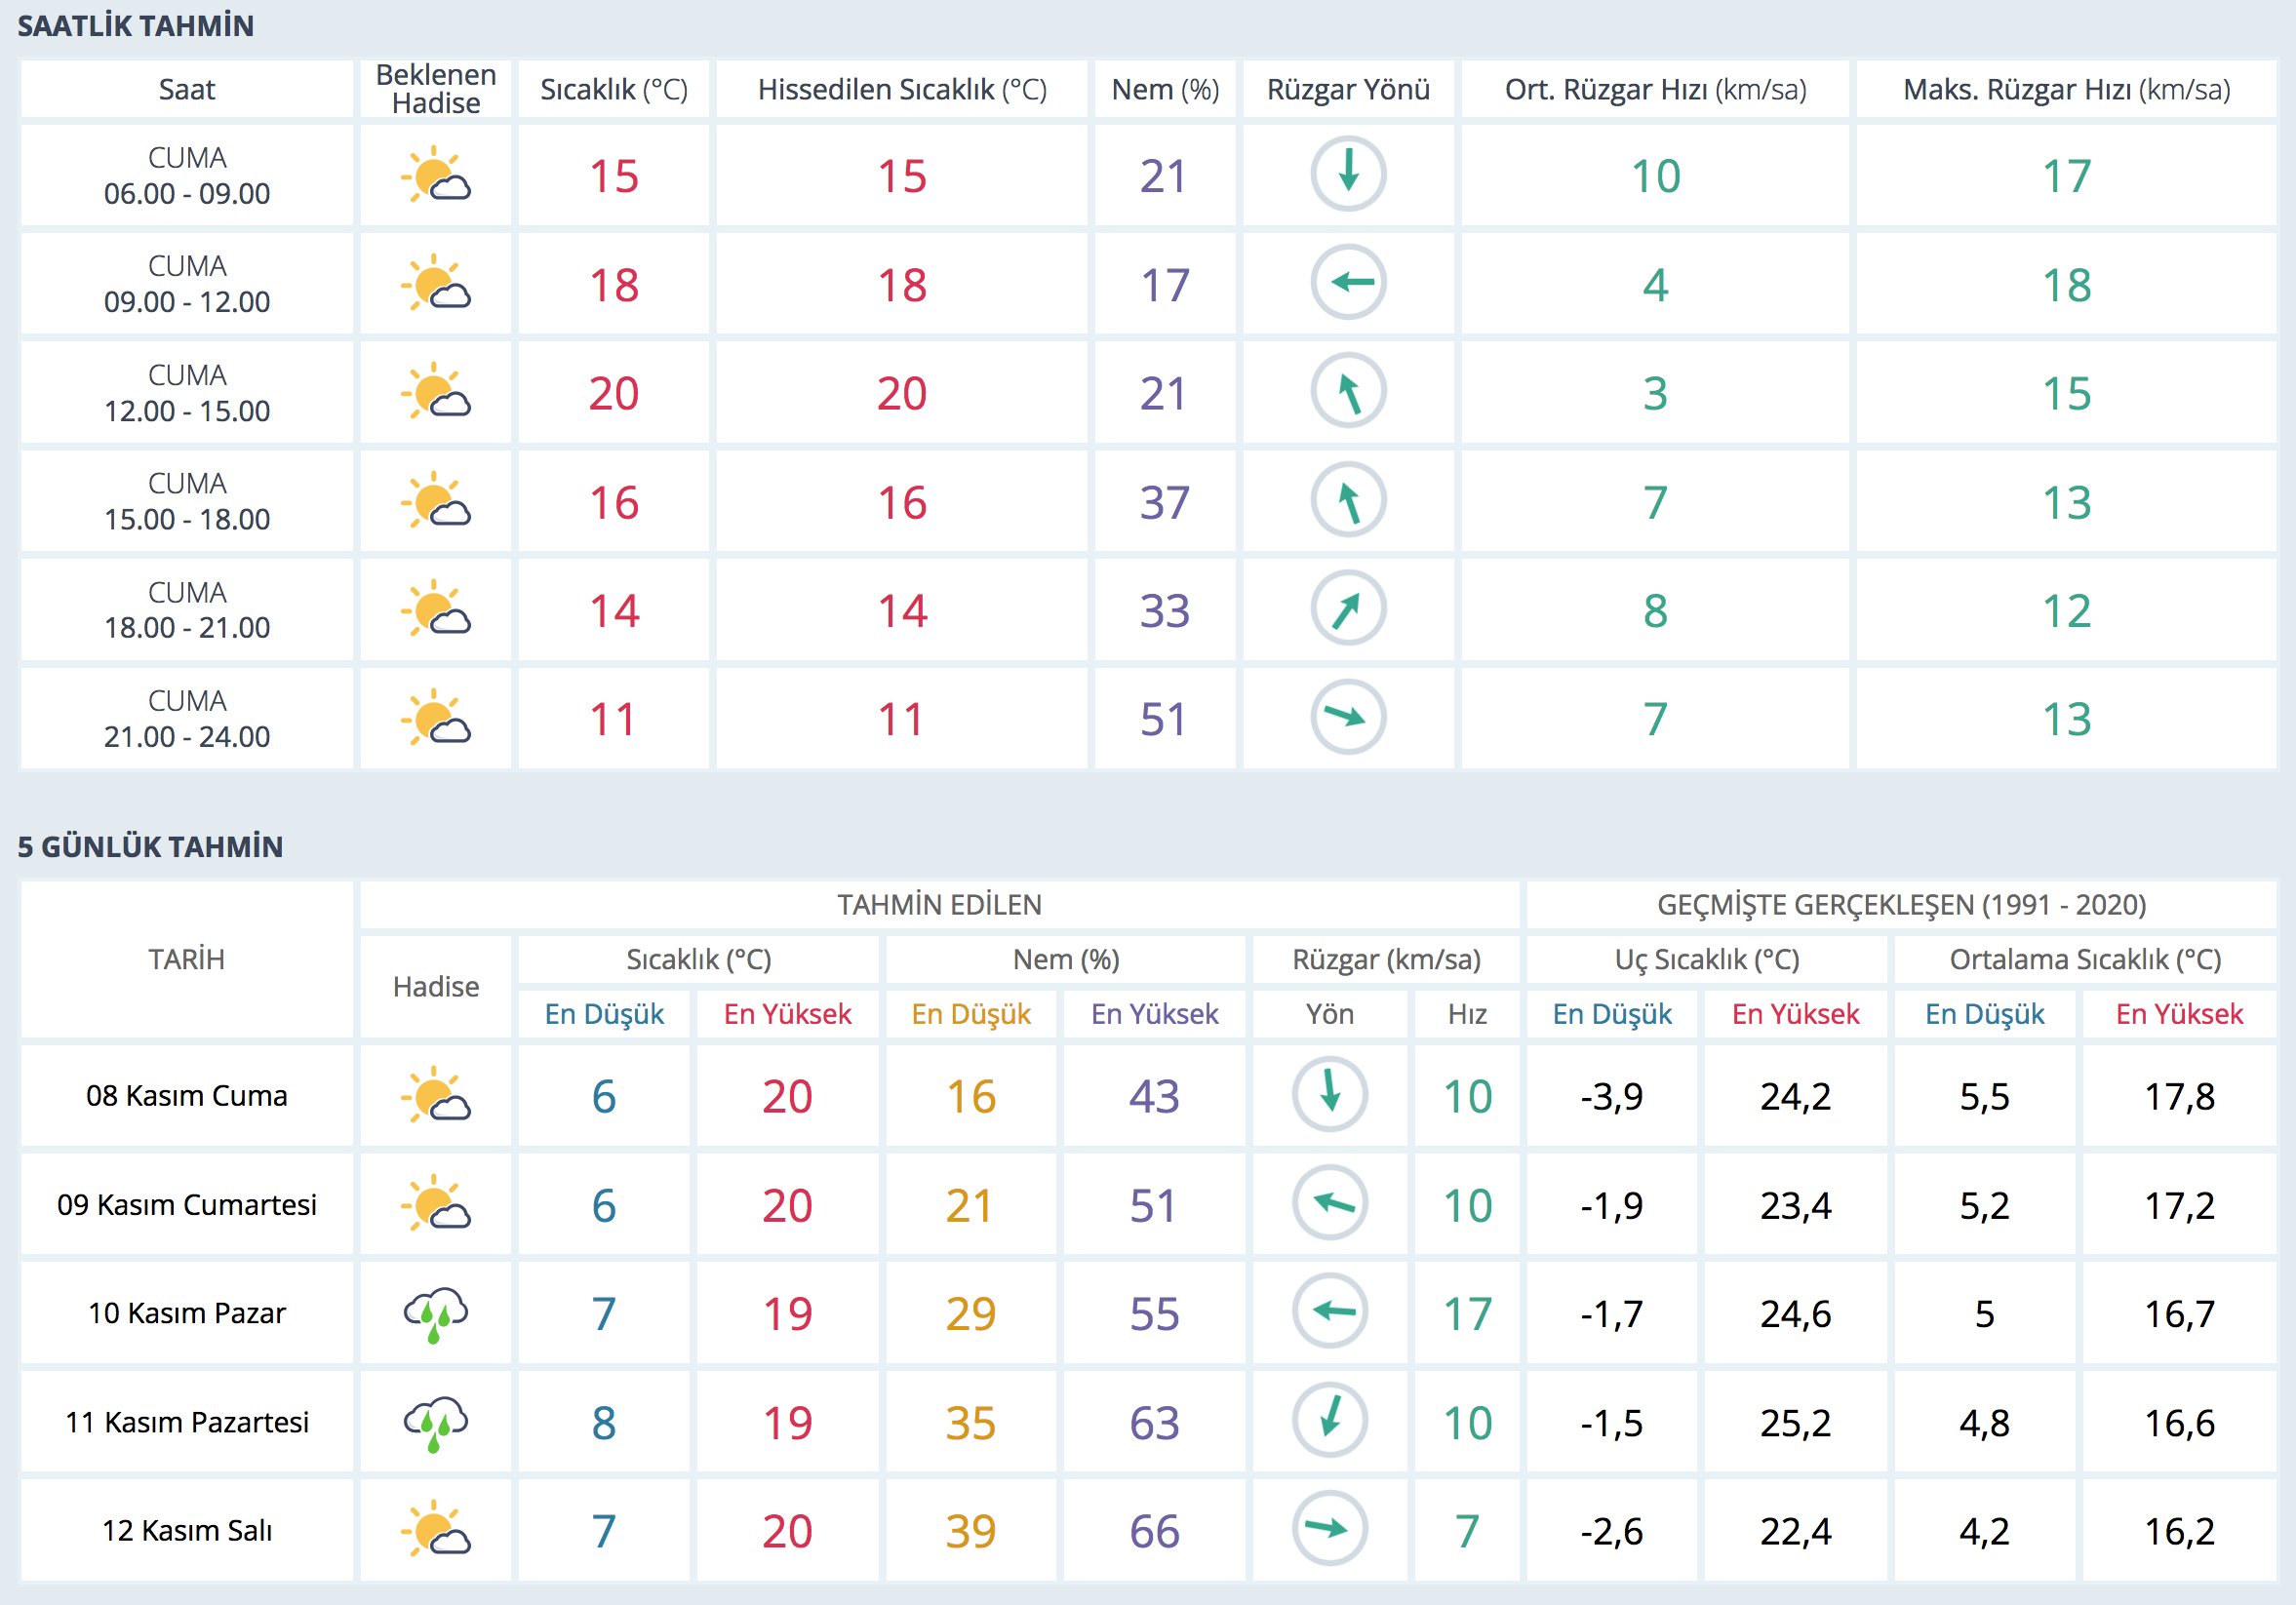The width and height of the screenshot is (2296, 1605).
Task: Click rain cloud icon for 10 Kasım Pazar
Action: pyautogui.click(x=436, y=1313)
